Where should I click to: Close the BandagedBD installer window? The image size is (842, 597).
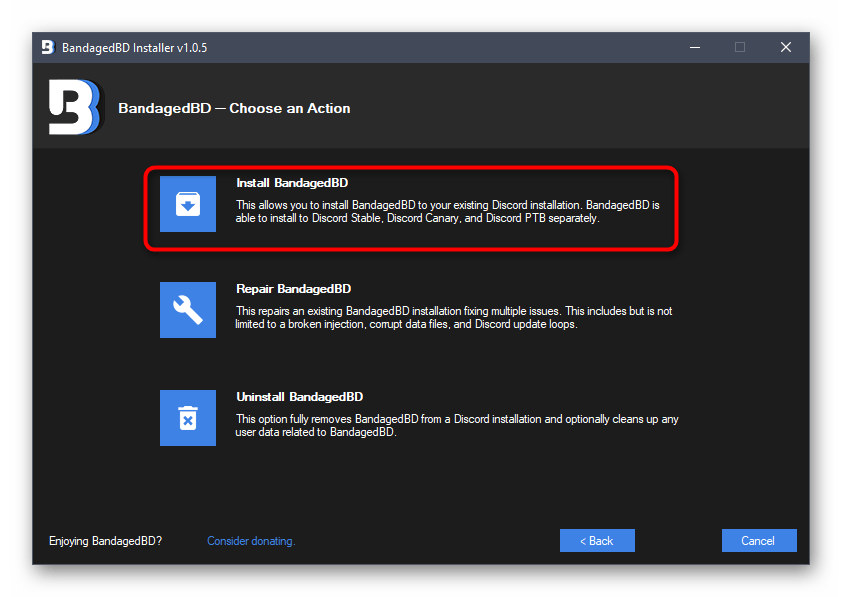tap(786, 47)
